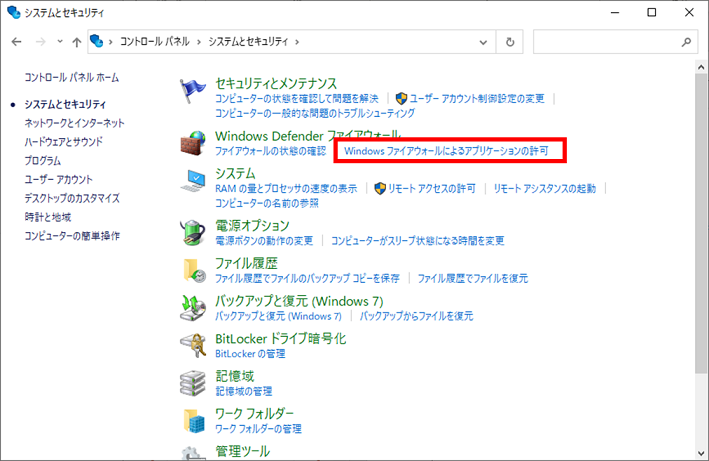Go up one level with up arrow
Screen dimensions: 709x461
coord(76,42)
